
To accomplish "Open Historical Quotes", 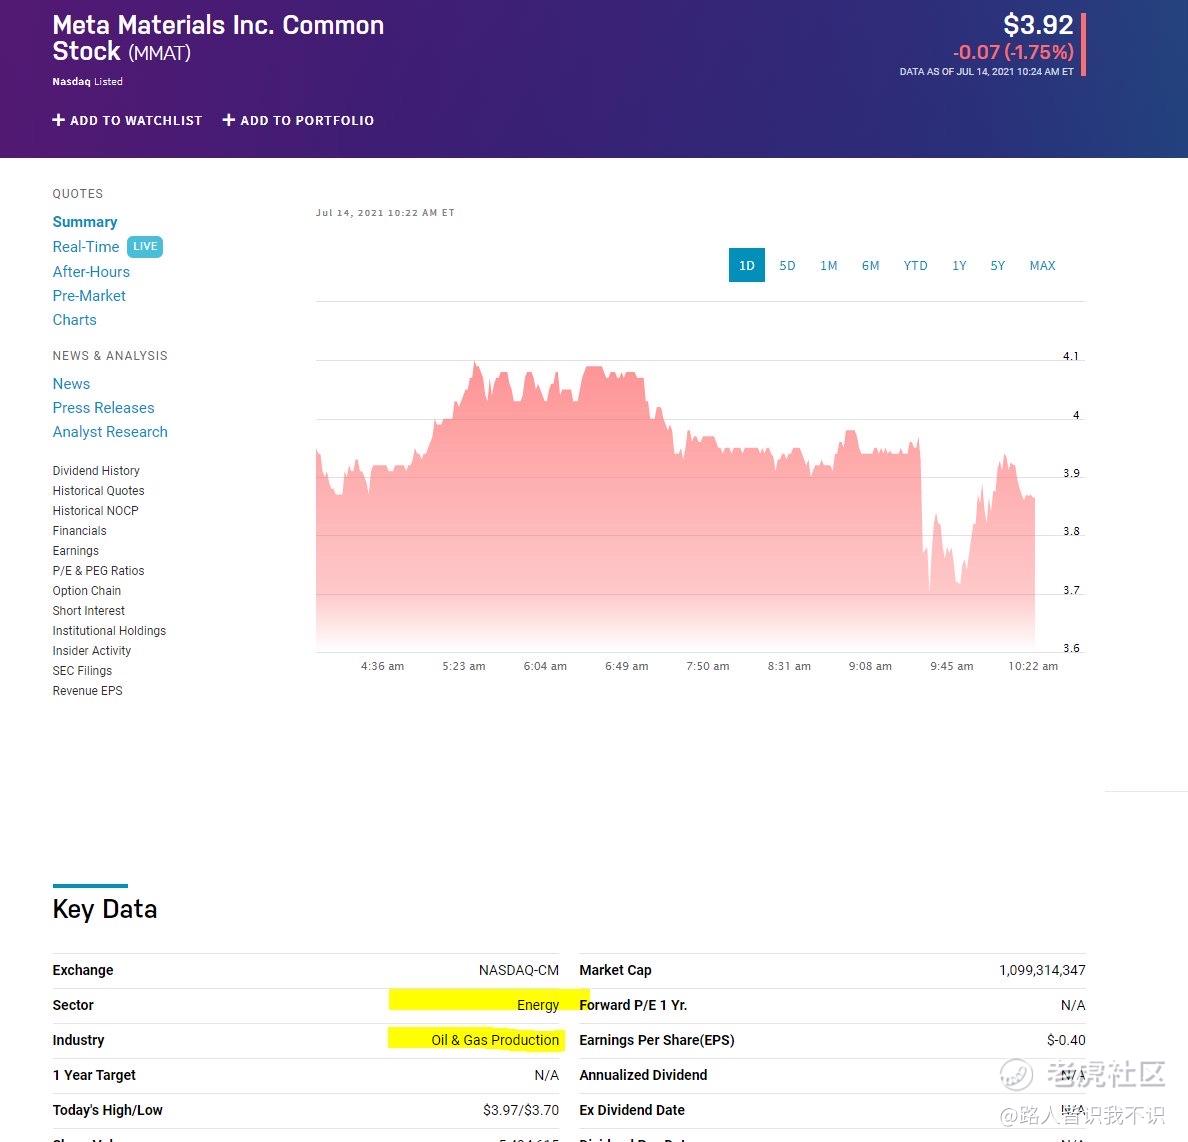I will pyautogui.click(x=98, y=491).
